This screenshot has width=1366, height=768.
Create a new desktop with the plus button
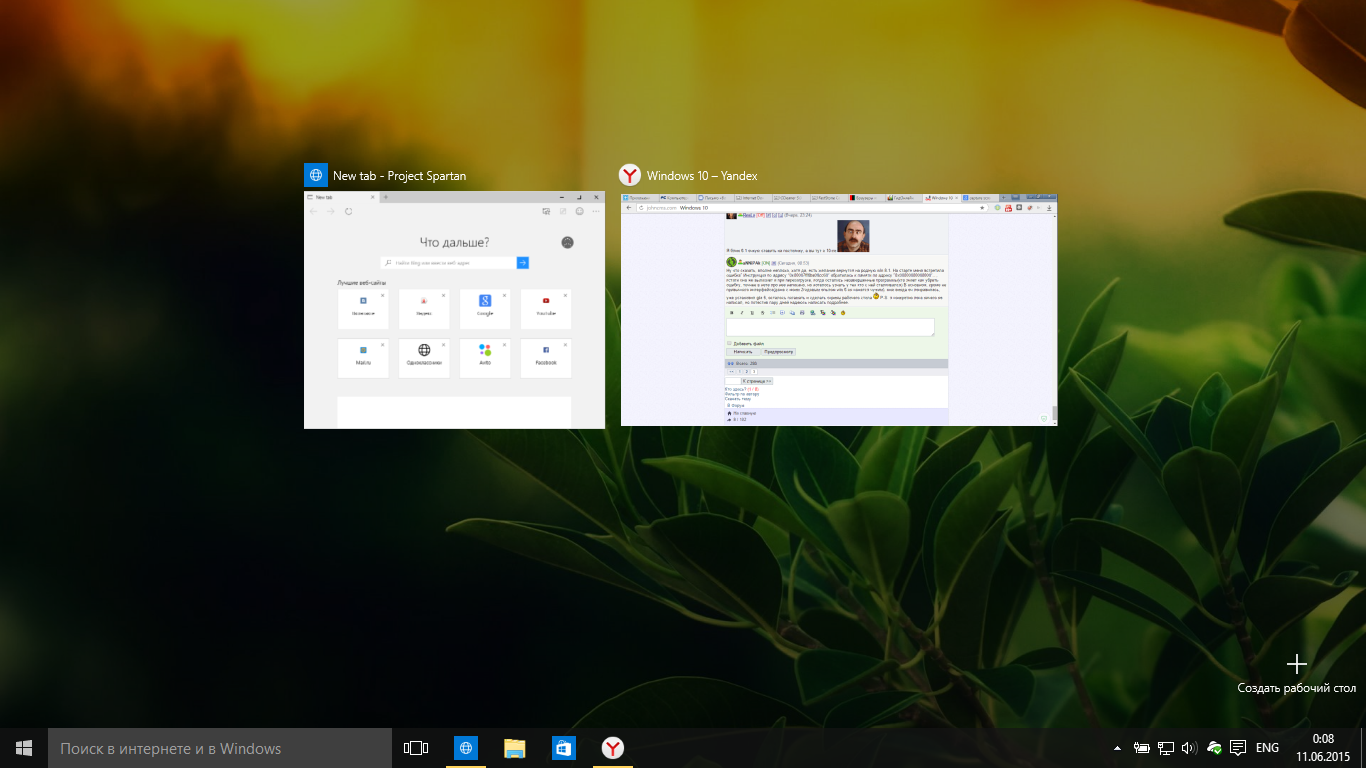pos(1296,665)
